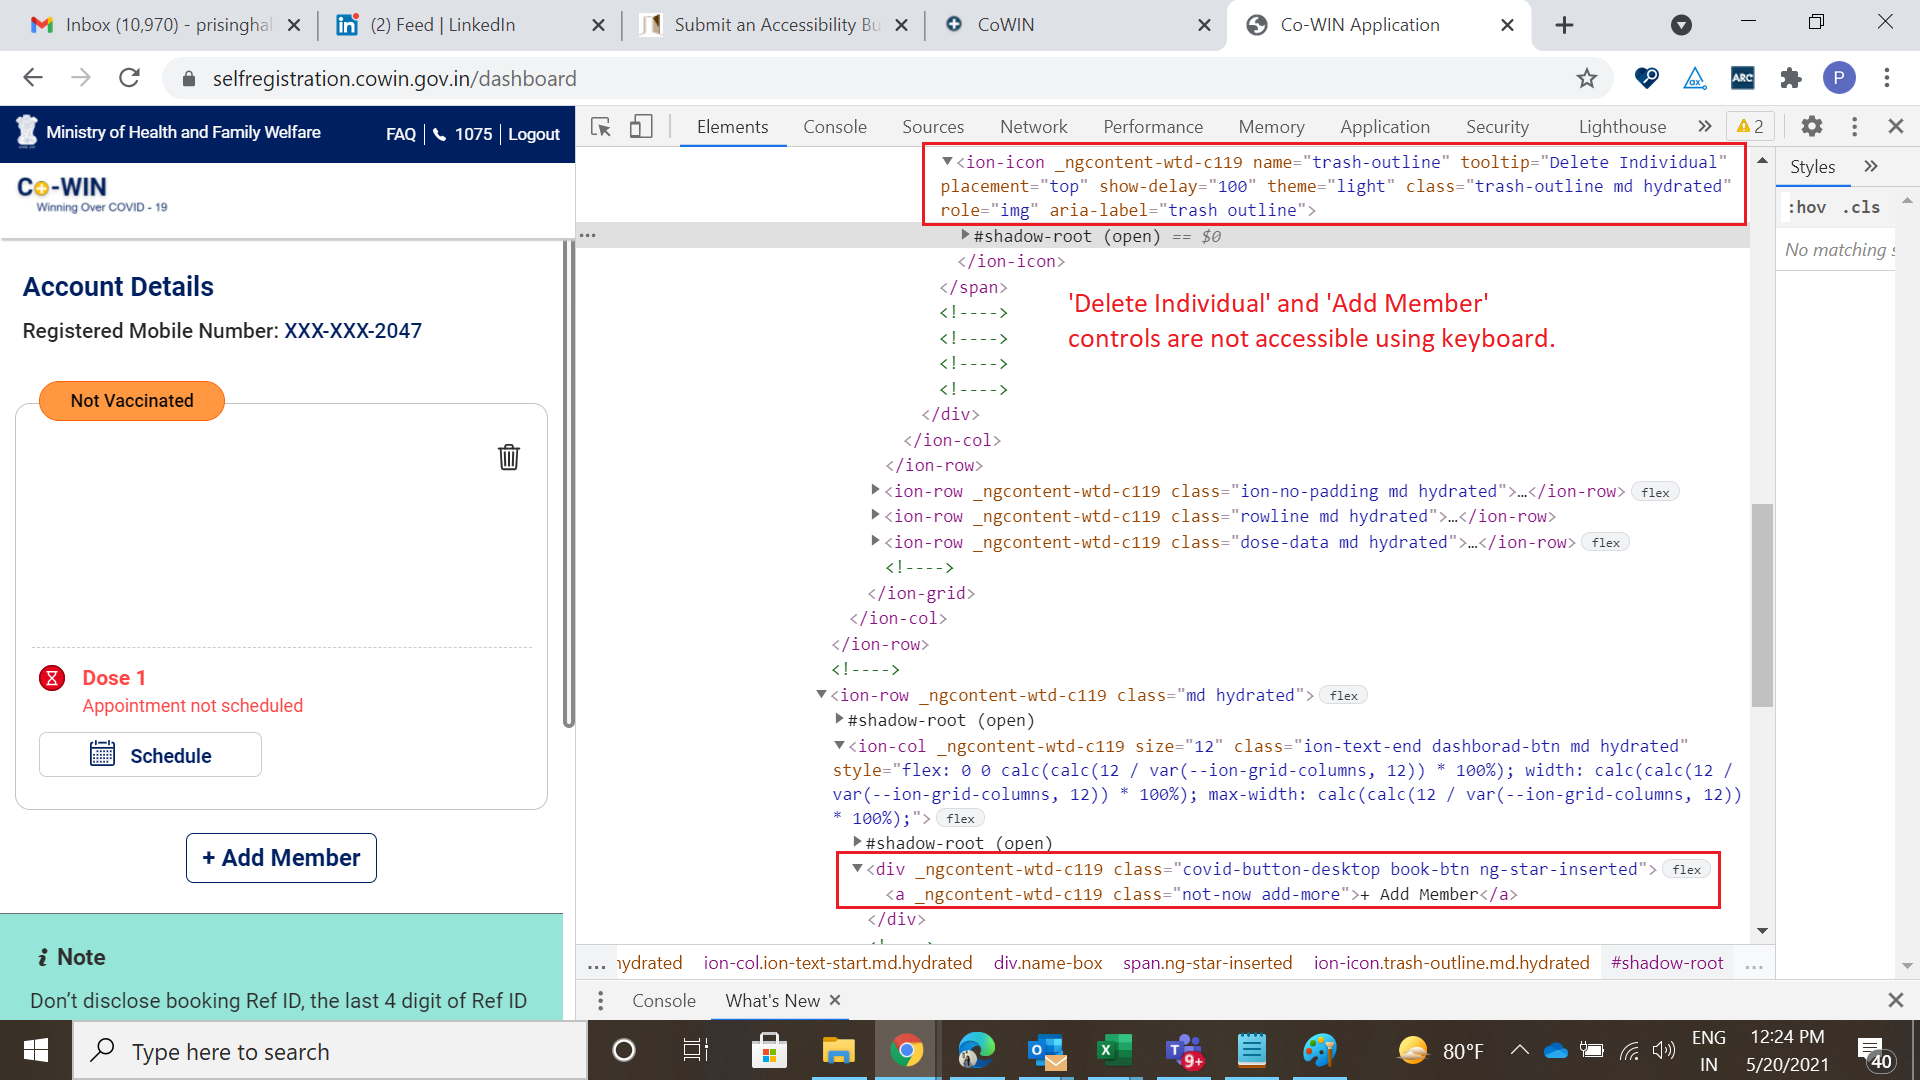Select ion-icon.trash-outline breadcrumb item
The image size is (1920, 1080).
point(1451,962)
